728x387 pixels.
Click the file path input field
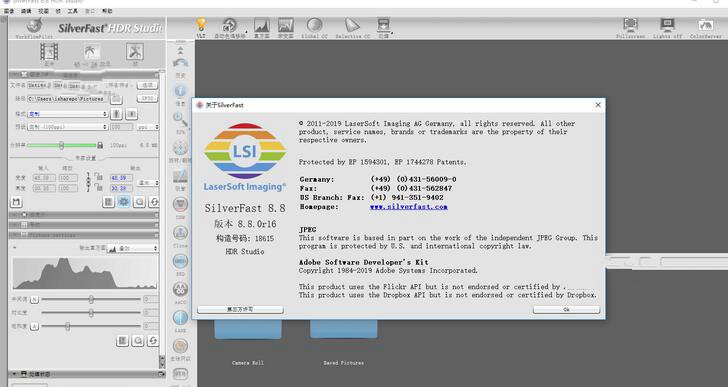[x=67, y=99]
